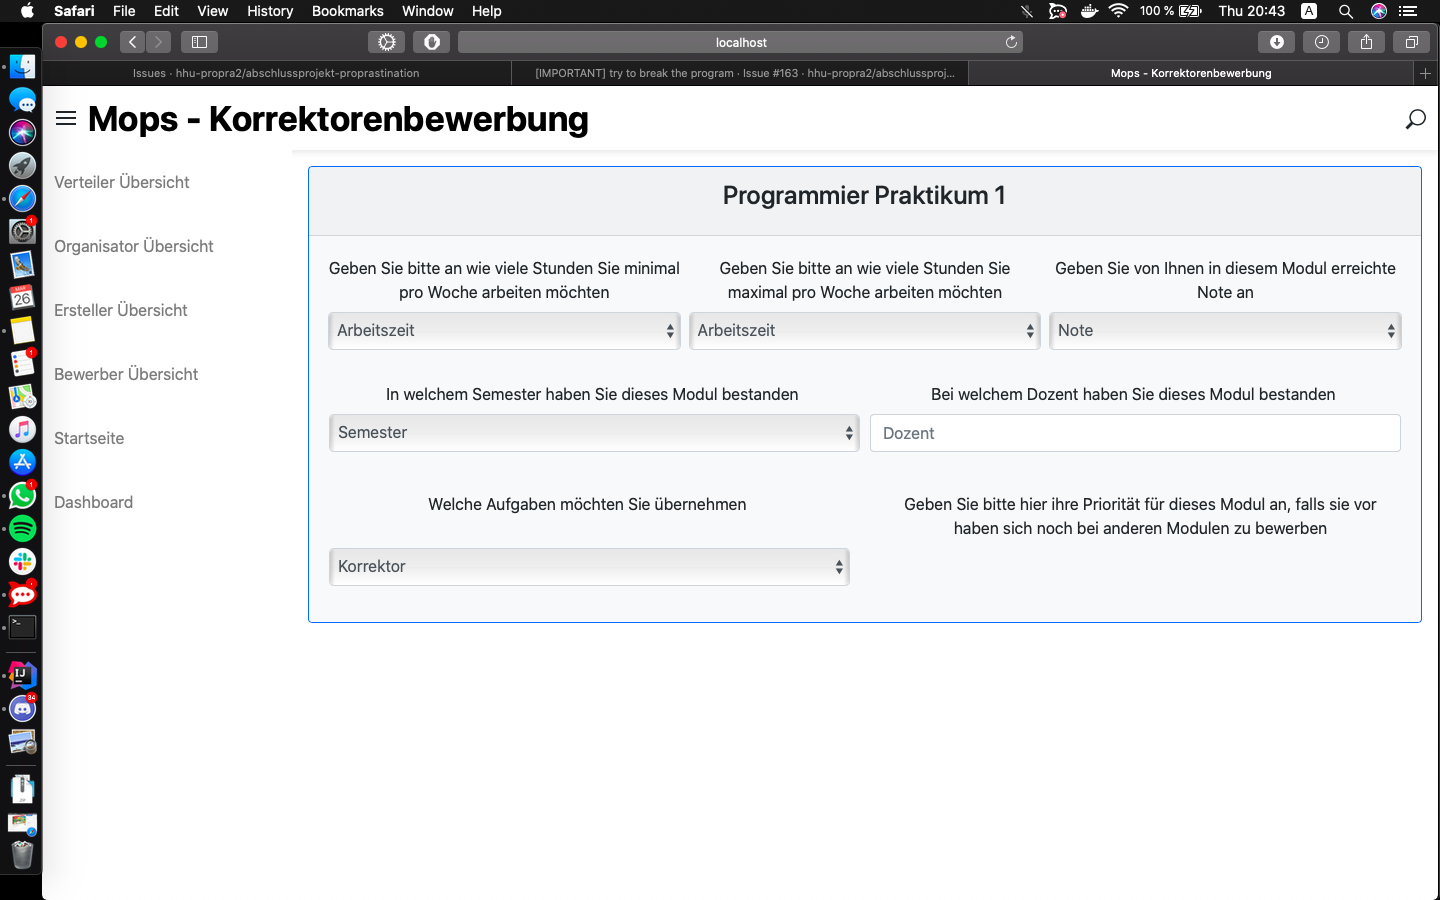
Task: Open the Semester dropdown
Action: point(594,433)
